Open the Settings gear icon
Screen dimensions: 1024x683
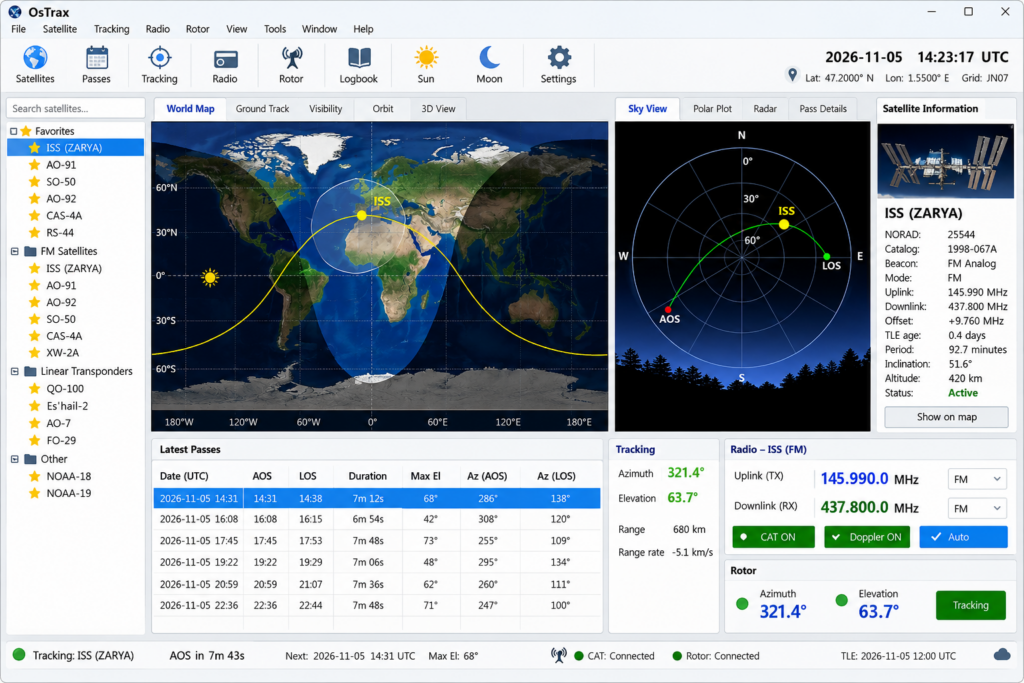click(559, 57)
